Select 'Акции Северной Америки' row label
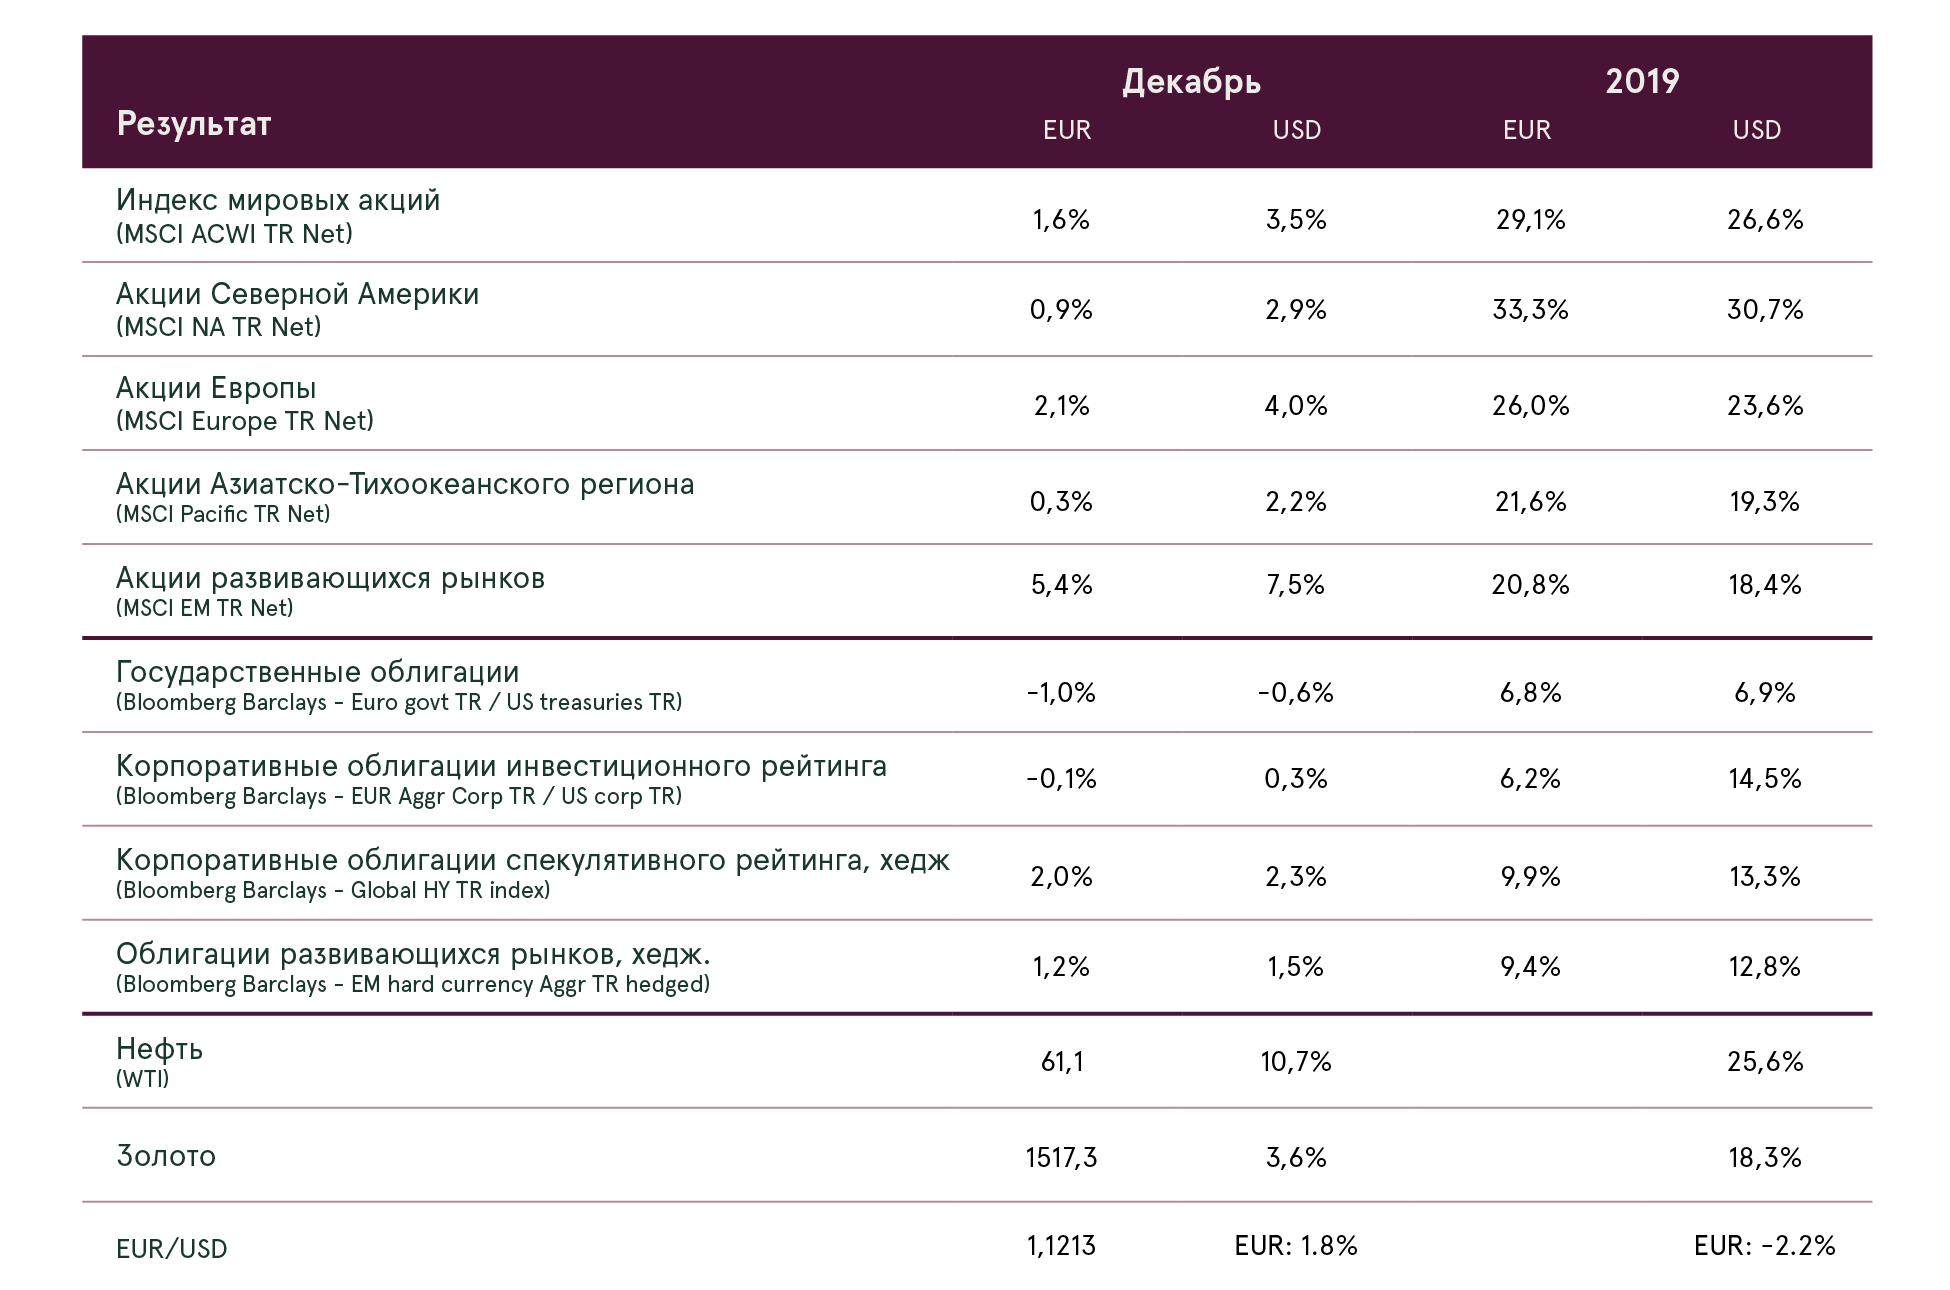 tap(298, 294)
